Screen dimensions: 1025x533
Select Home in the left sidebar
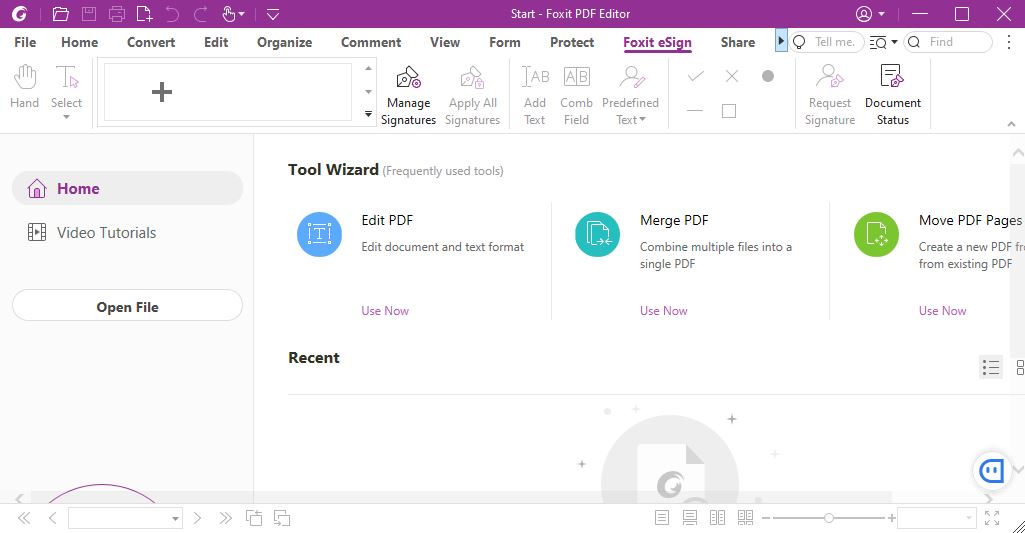click(127, 188)
